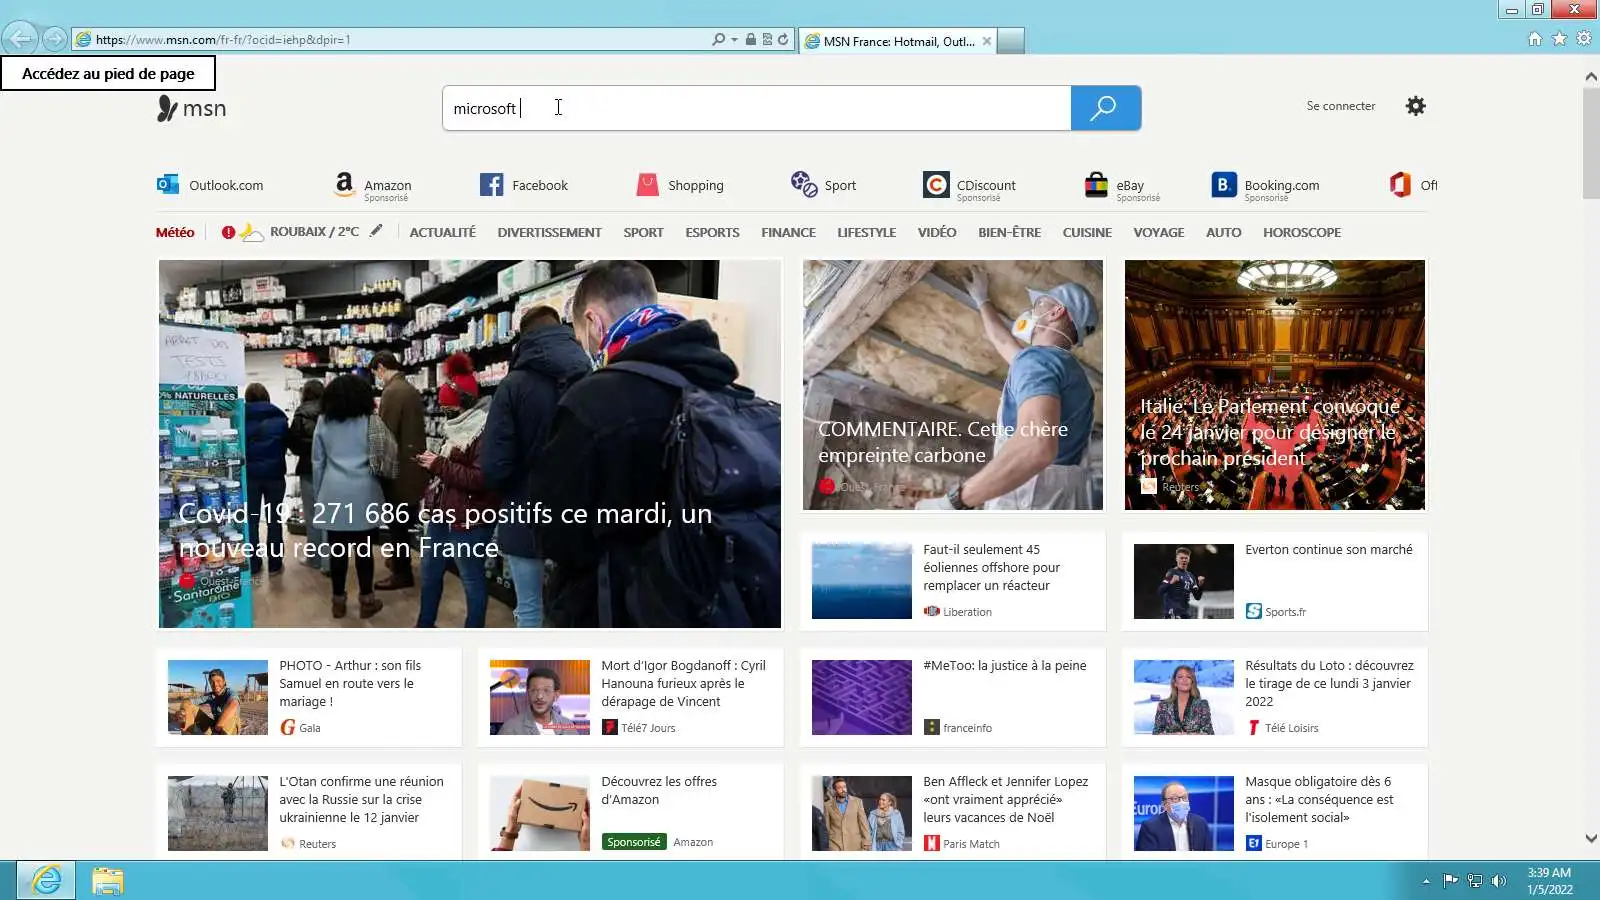Open eBay shortcut icon
This screenshot has width=1600, height=900.
click(x=1096, y=185)
